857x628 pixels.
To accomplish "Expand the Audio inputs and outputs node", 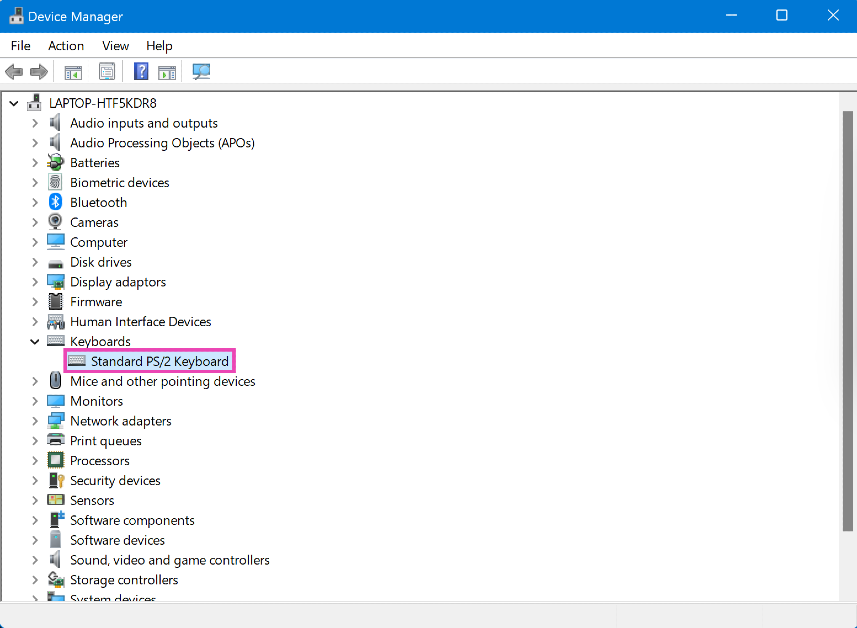I will pyautogui.click(x=35, y=123).
